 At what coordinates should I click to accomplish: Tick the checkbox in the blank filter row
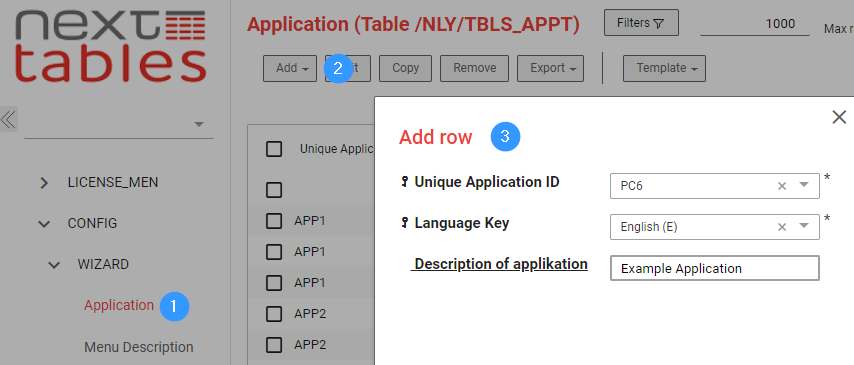click(274, 190)
